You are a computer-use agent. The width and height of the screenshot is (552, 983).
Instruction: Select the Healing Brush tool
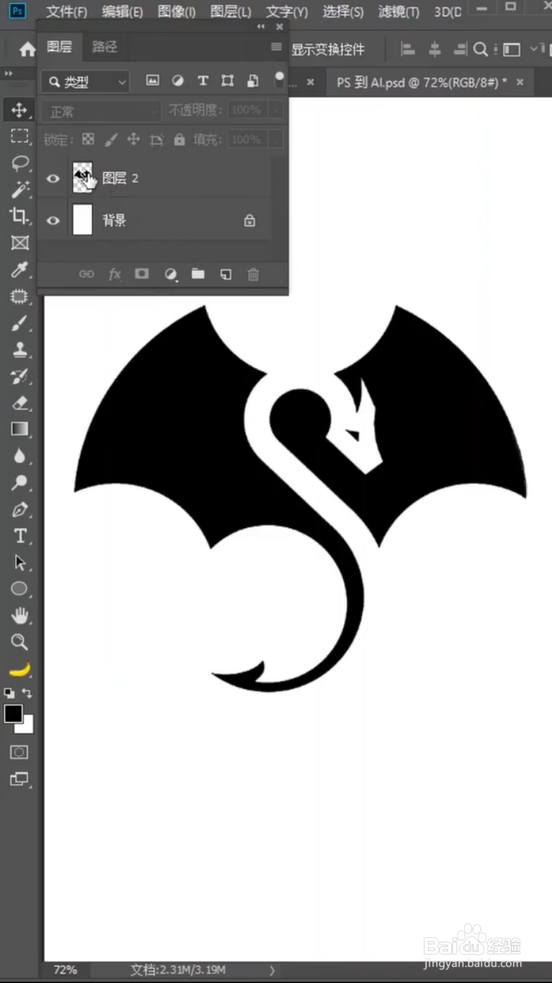[x=19, y=297]
